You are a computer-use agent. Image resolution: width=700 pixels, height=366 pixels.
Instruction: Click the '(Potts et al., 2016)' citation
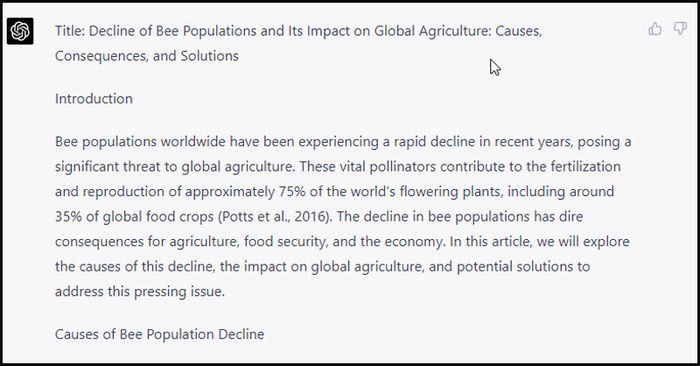275,217
